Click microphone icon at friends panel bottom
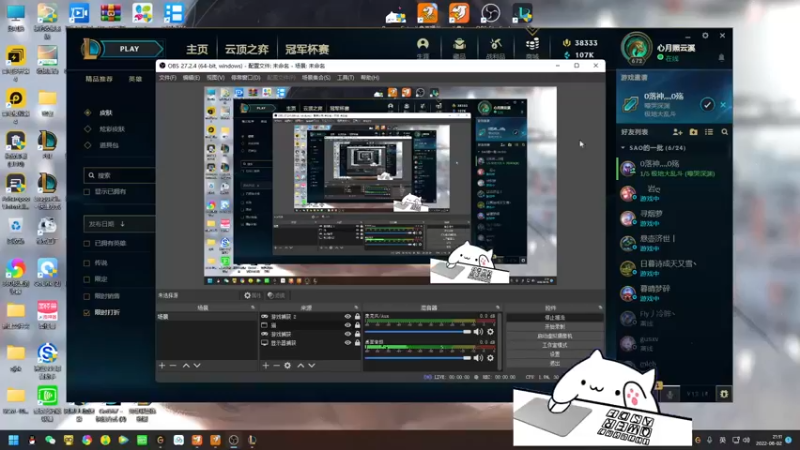This screenshot has height=450, width=800. point(670,394)
